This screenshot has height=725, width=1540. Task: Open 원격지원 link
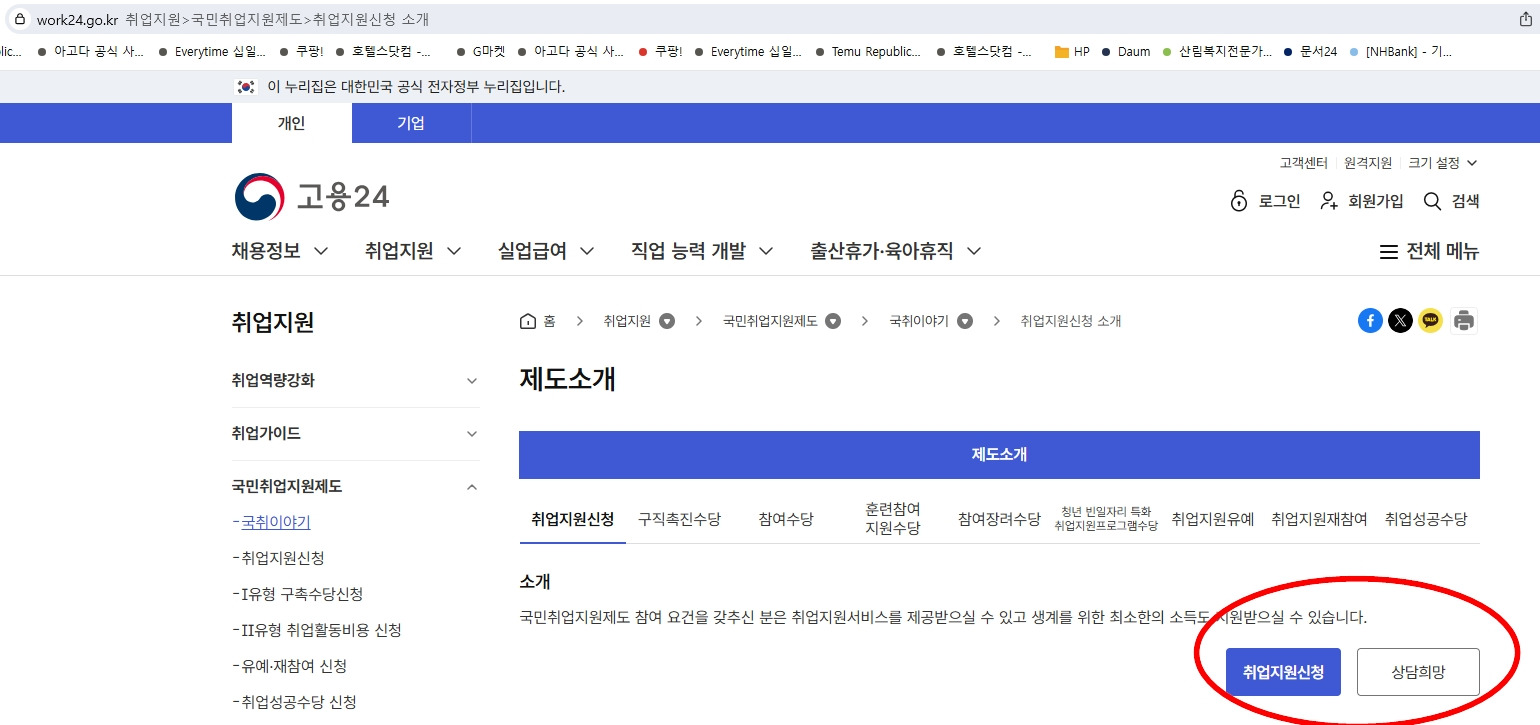coord(1368,163)
